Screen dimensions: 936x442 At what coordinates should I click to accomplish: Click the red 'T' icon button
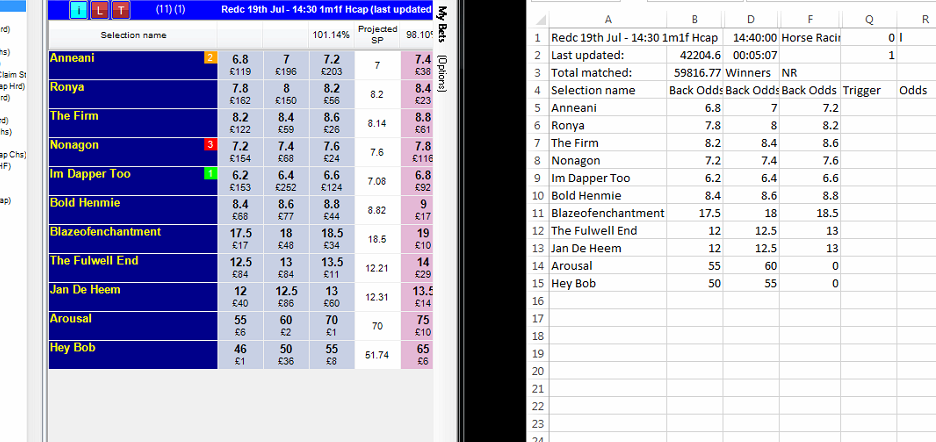120,10
